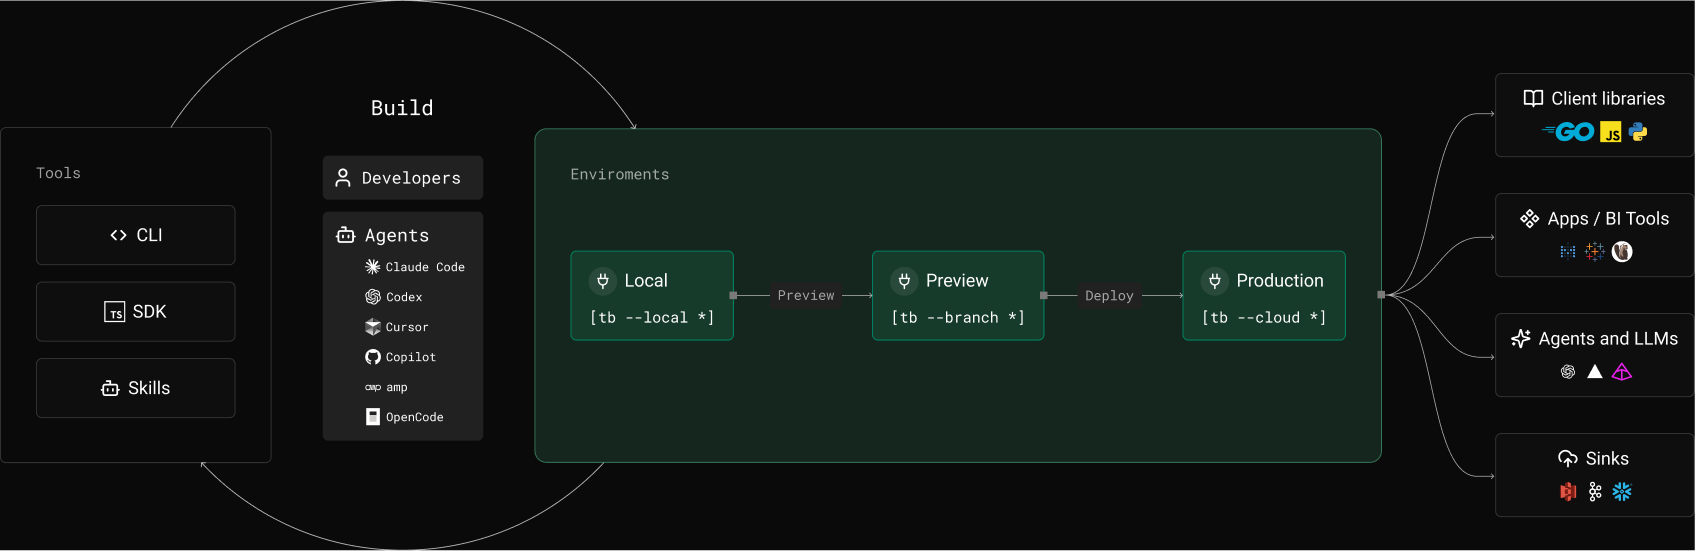The width and height of the screenshot is (1695, 551).
Task: Click the Client libraries card
Action: point(1594,115)
